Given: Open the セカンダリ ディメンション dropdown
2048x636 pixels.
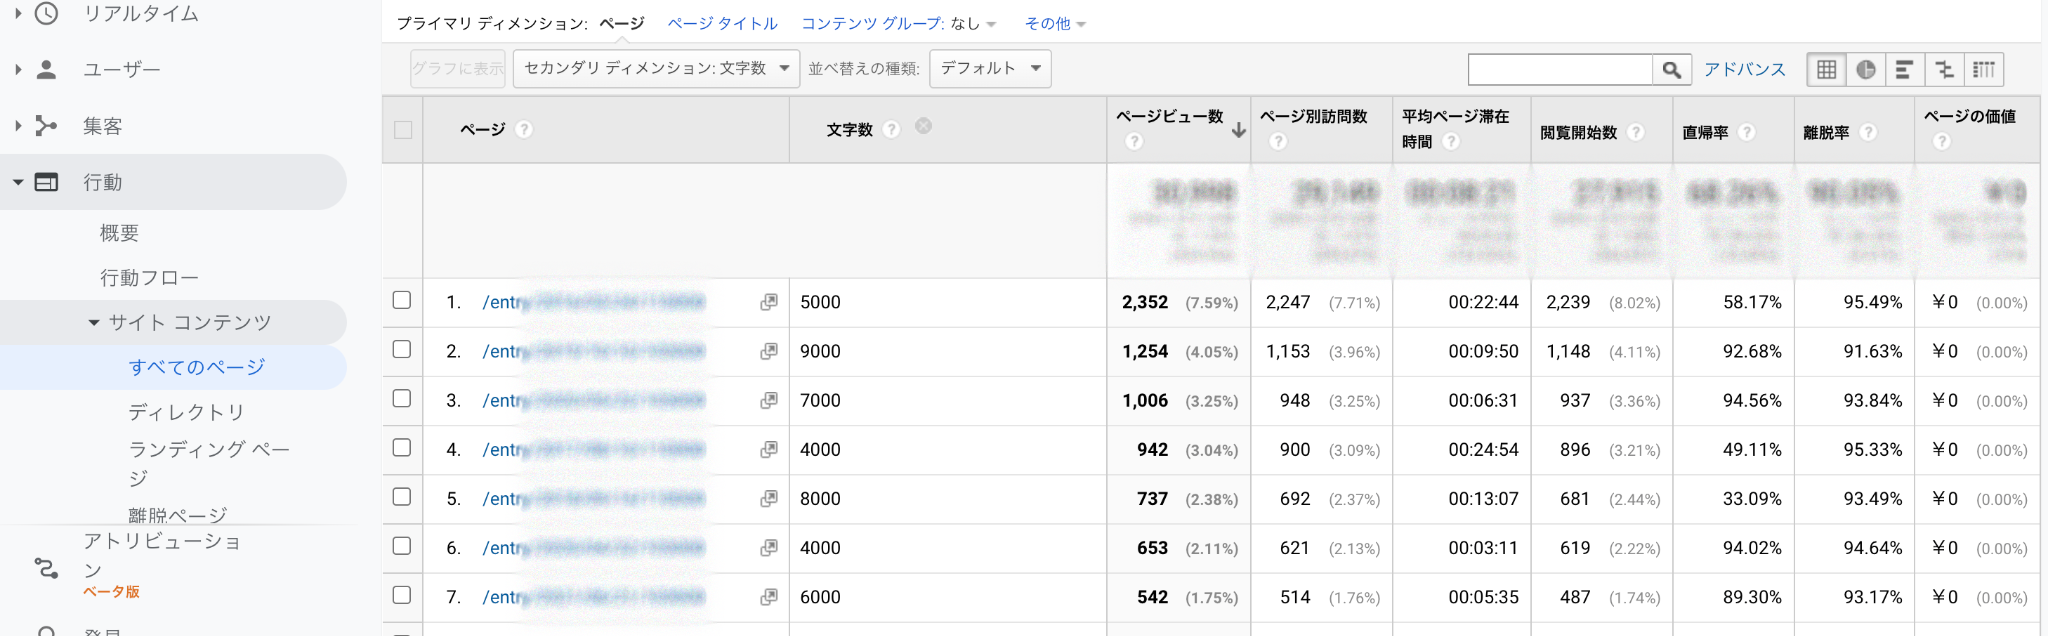Looking at the screenshot, I should [x=656, y=69].
